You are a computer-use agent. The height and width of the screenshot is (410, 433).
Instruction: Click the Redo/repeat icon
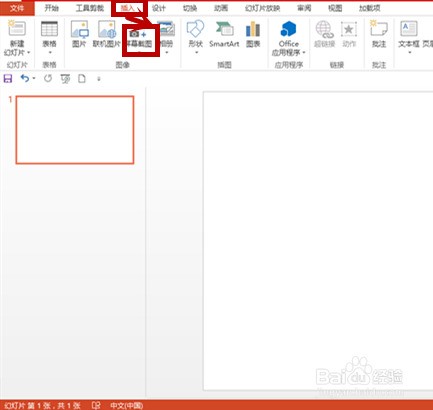pyautogui.click(x=48, y=79)
